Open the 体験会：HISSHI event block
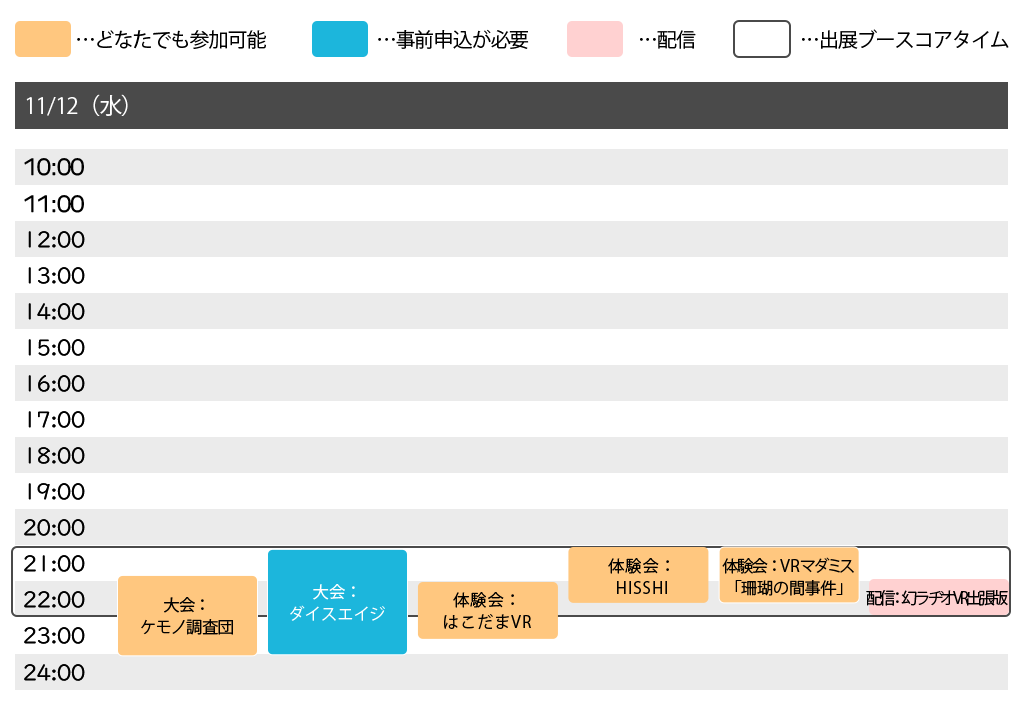This screenshot has height=720, width=1024. (638, 576)
